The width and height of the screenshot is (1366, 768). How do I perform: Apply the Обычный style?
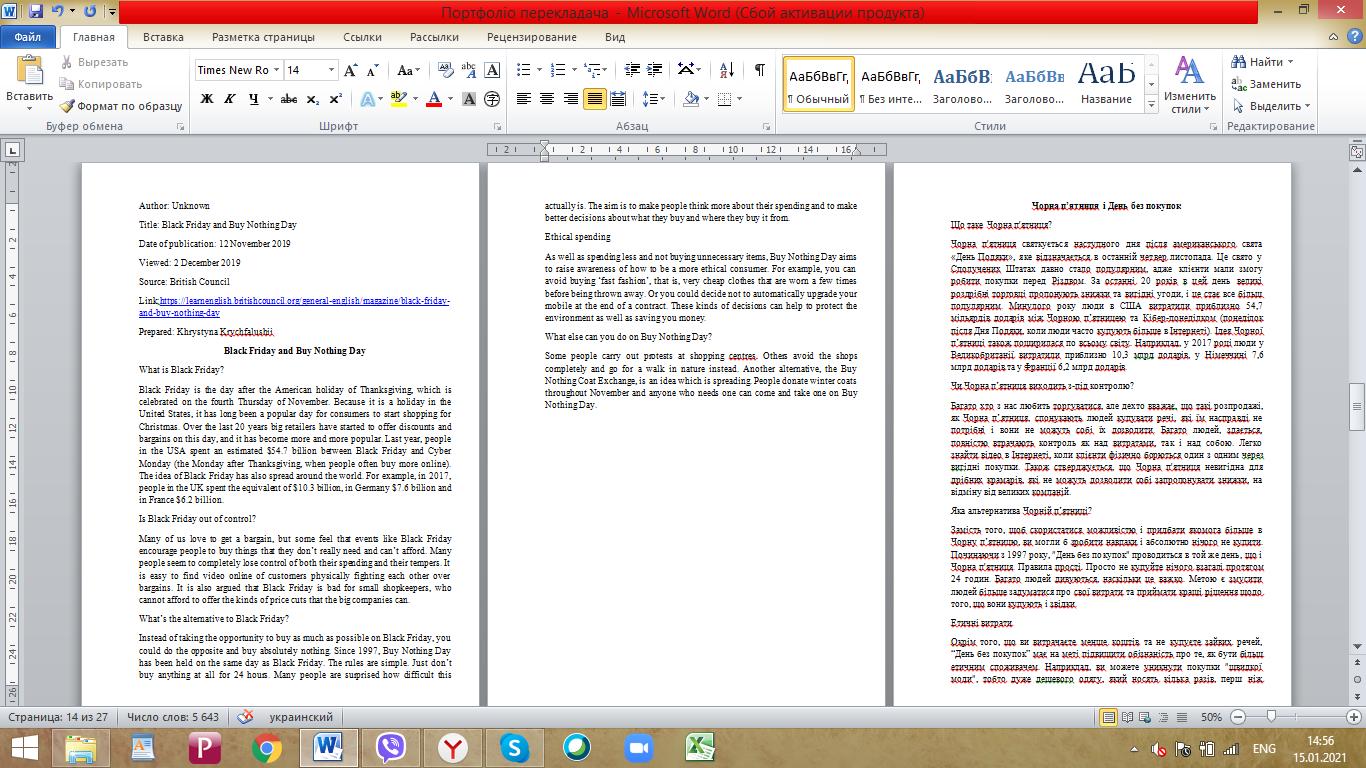(819, 84)
